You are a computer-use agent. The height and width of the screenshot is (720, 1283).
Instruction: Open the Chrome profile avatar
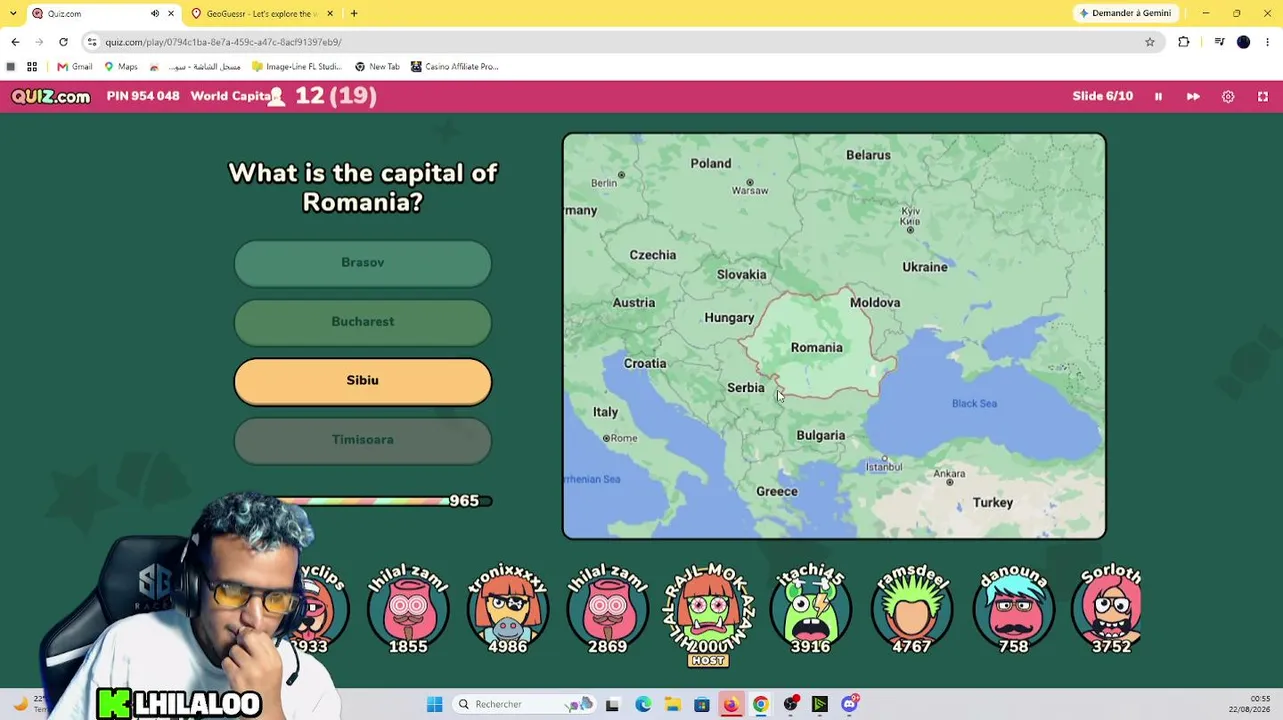point(1244,42)
